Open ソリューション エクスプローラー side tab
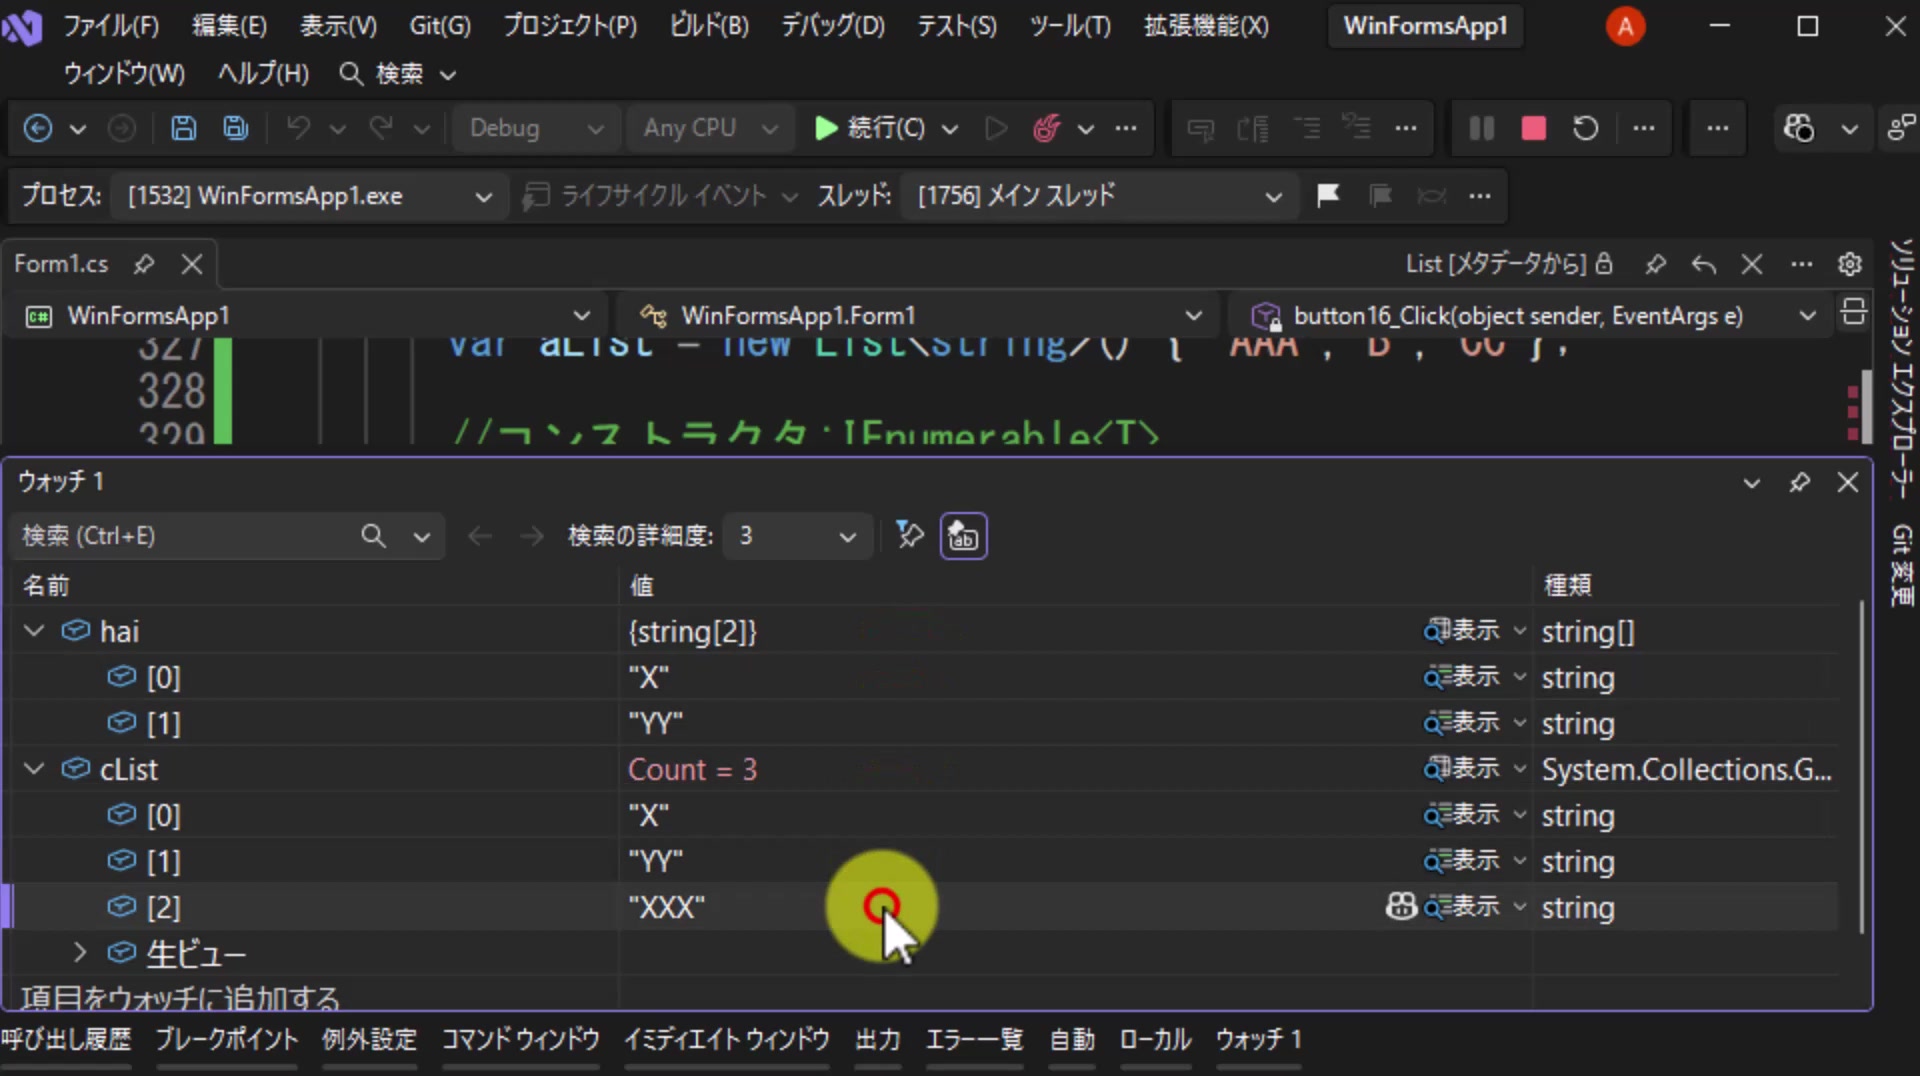The width and height of the screenshot is (1920, 1076). click(1901, 368)
